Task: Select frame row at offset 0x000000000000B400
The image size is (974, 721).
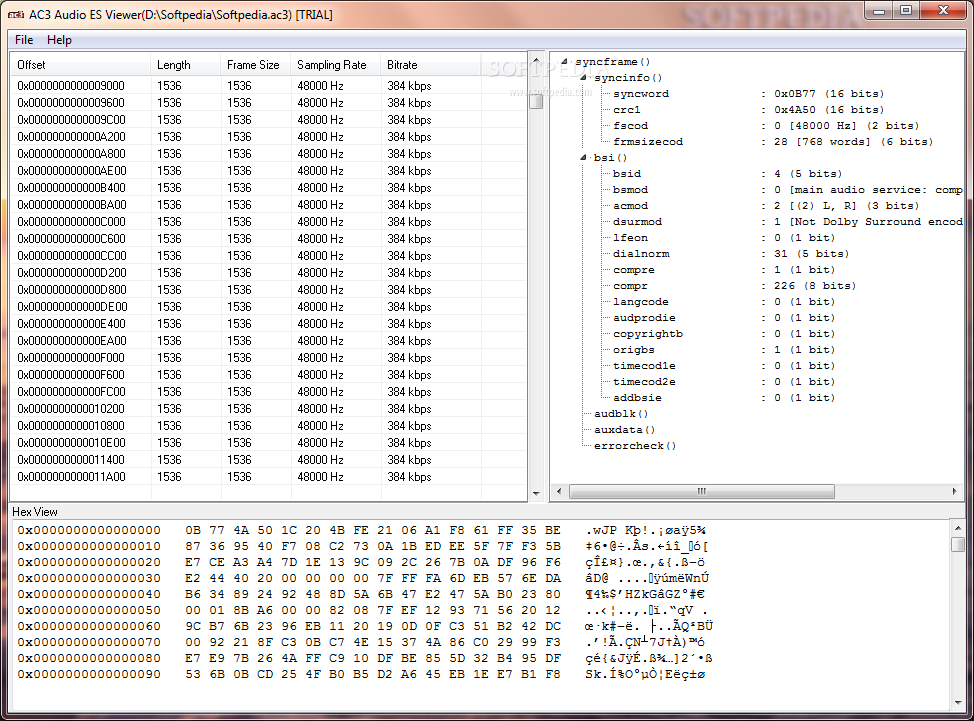Action: 268,188
